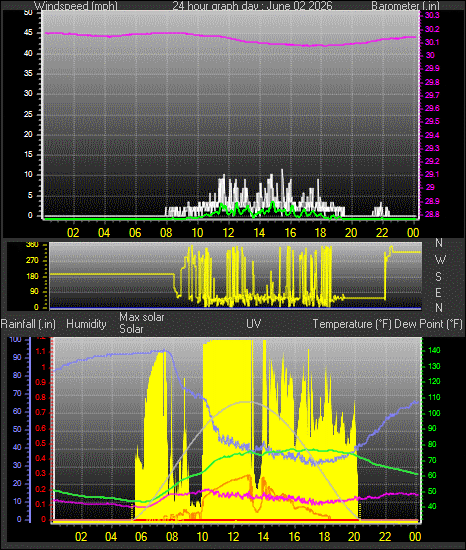Click the 90 wind direction axis value
Screen dimensions: 466x550
(x=34, y=292)
